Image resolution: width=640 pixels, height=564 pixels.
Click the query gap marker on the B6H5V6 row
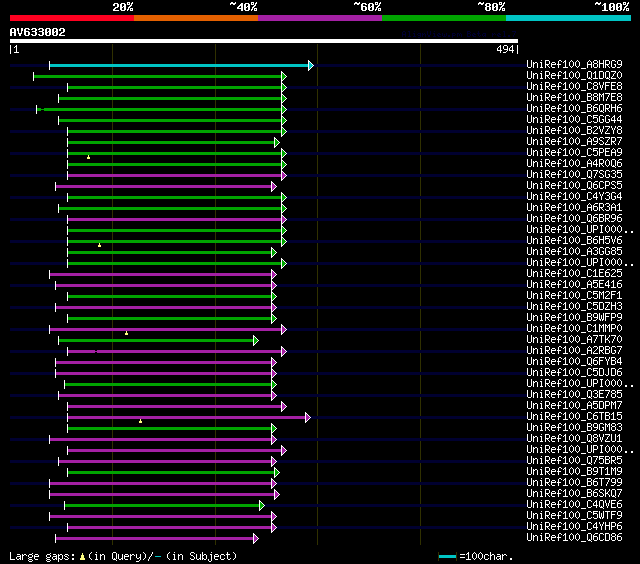click(x=99, y=245)
